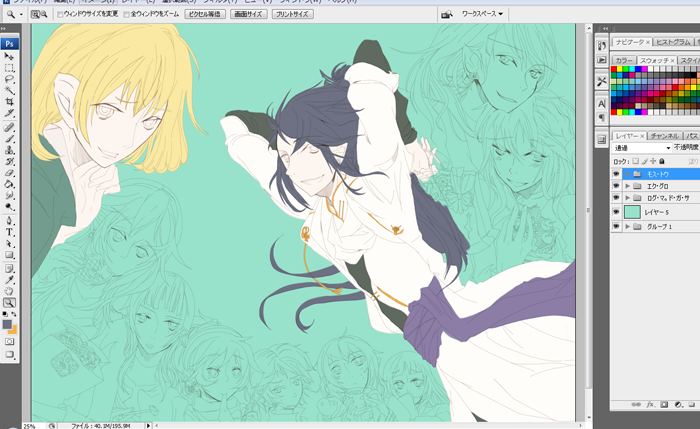Select the Magic Wand tool
This screenshot has width=700, height=429.
coord(9,91)
